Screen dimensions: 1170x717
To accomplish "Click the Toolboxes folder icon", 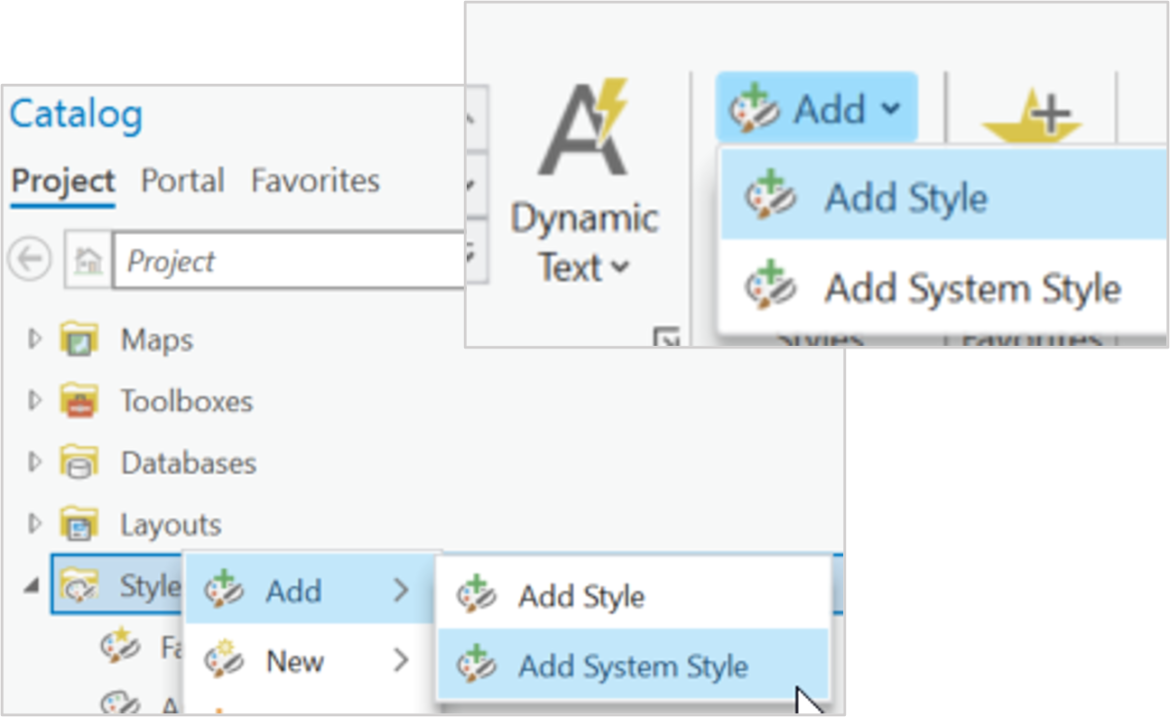I will [78, 402].
